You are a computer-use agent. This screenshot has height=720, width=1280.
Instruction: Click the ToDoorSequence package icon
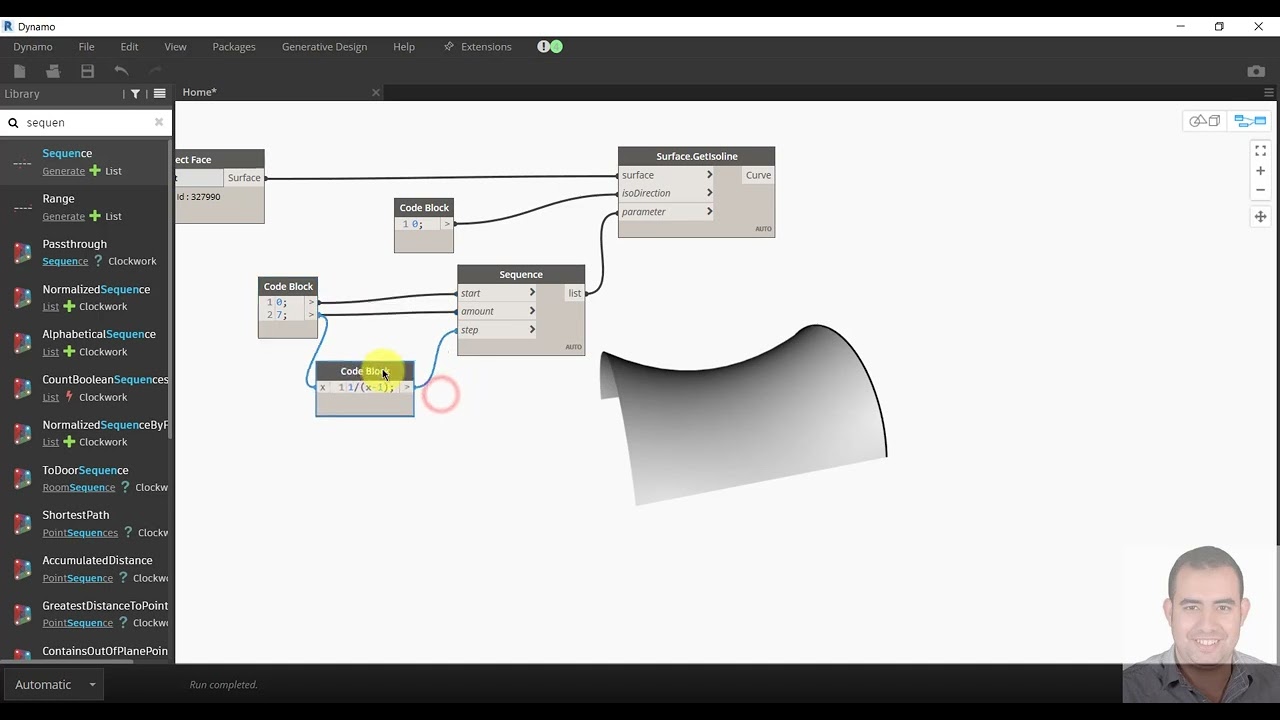[22, 478]
